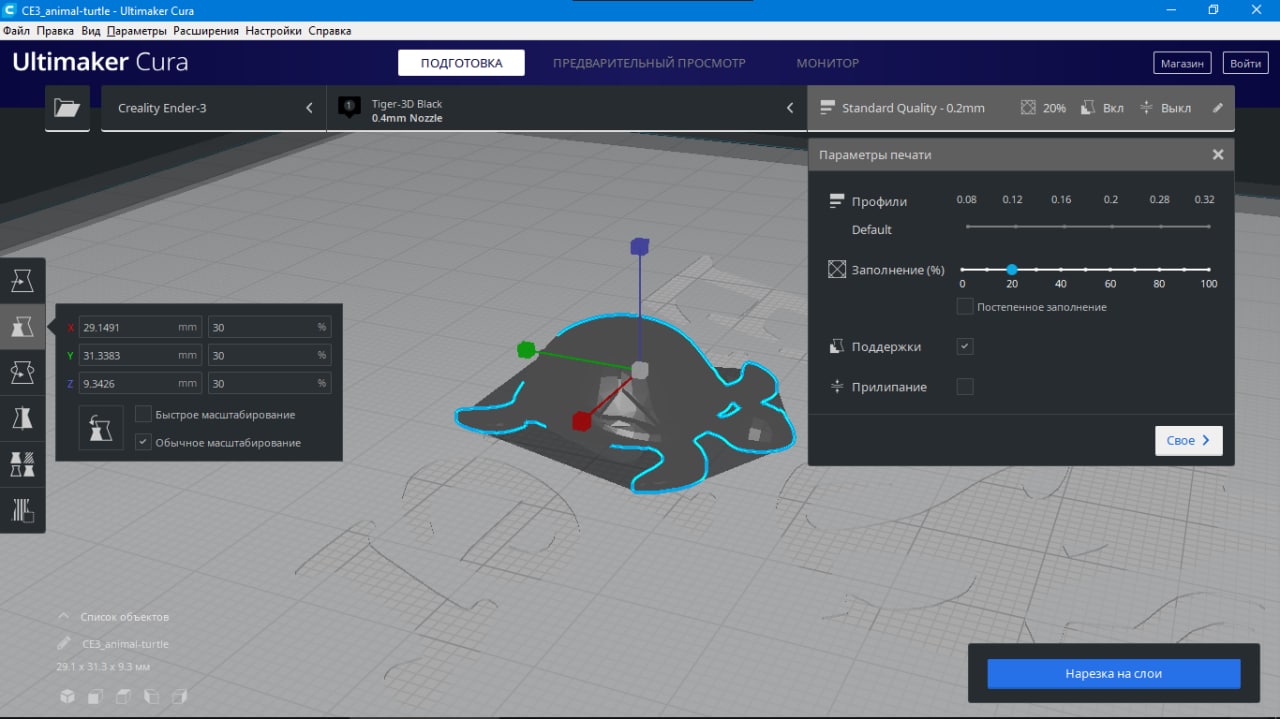Open file folder icon
Image resolution: width=1280 pixels, height=719 pixels.
pyautogui.click(x=67, y=108)
